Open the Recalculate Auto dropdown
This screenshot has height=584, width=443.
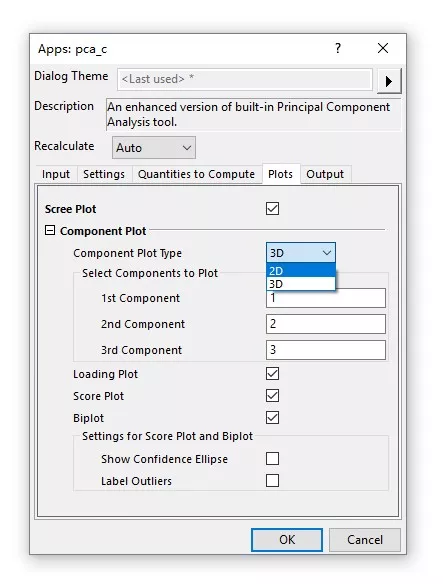(x=154, y=147)
